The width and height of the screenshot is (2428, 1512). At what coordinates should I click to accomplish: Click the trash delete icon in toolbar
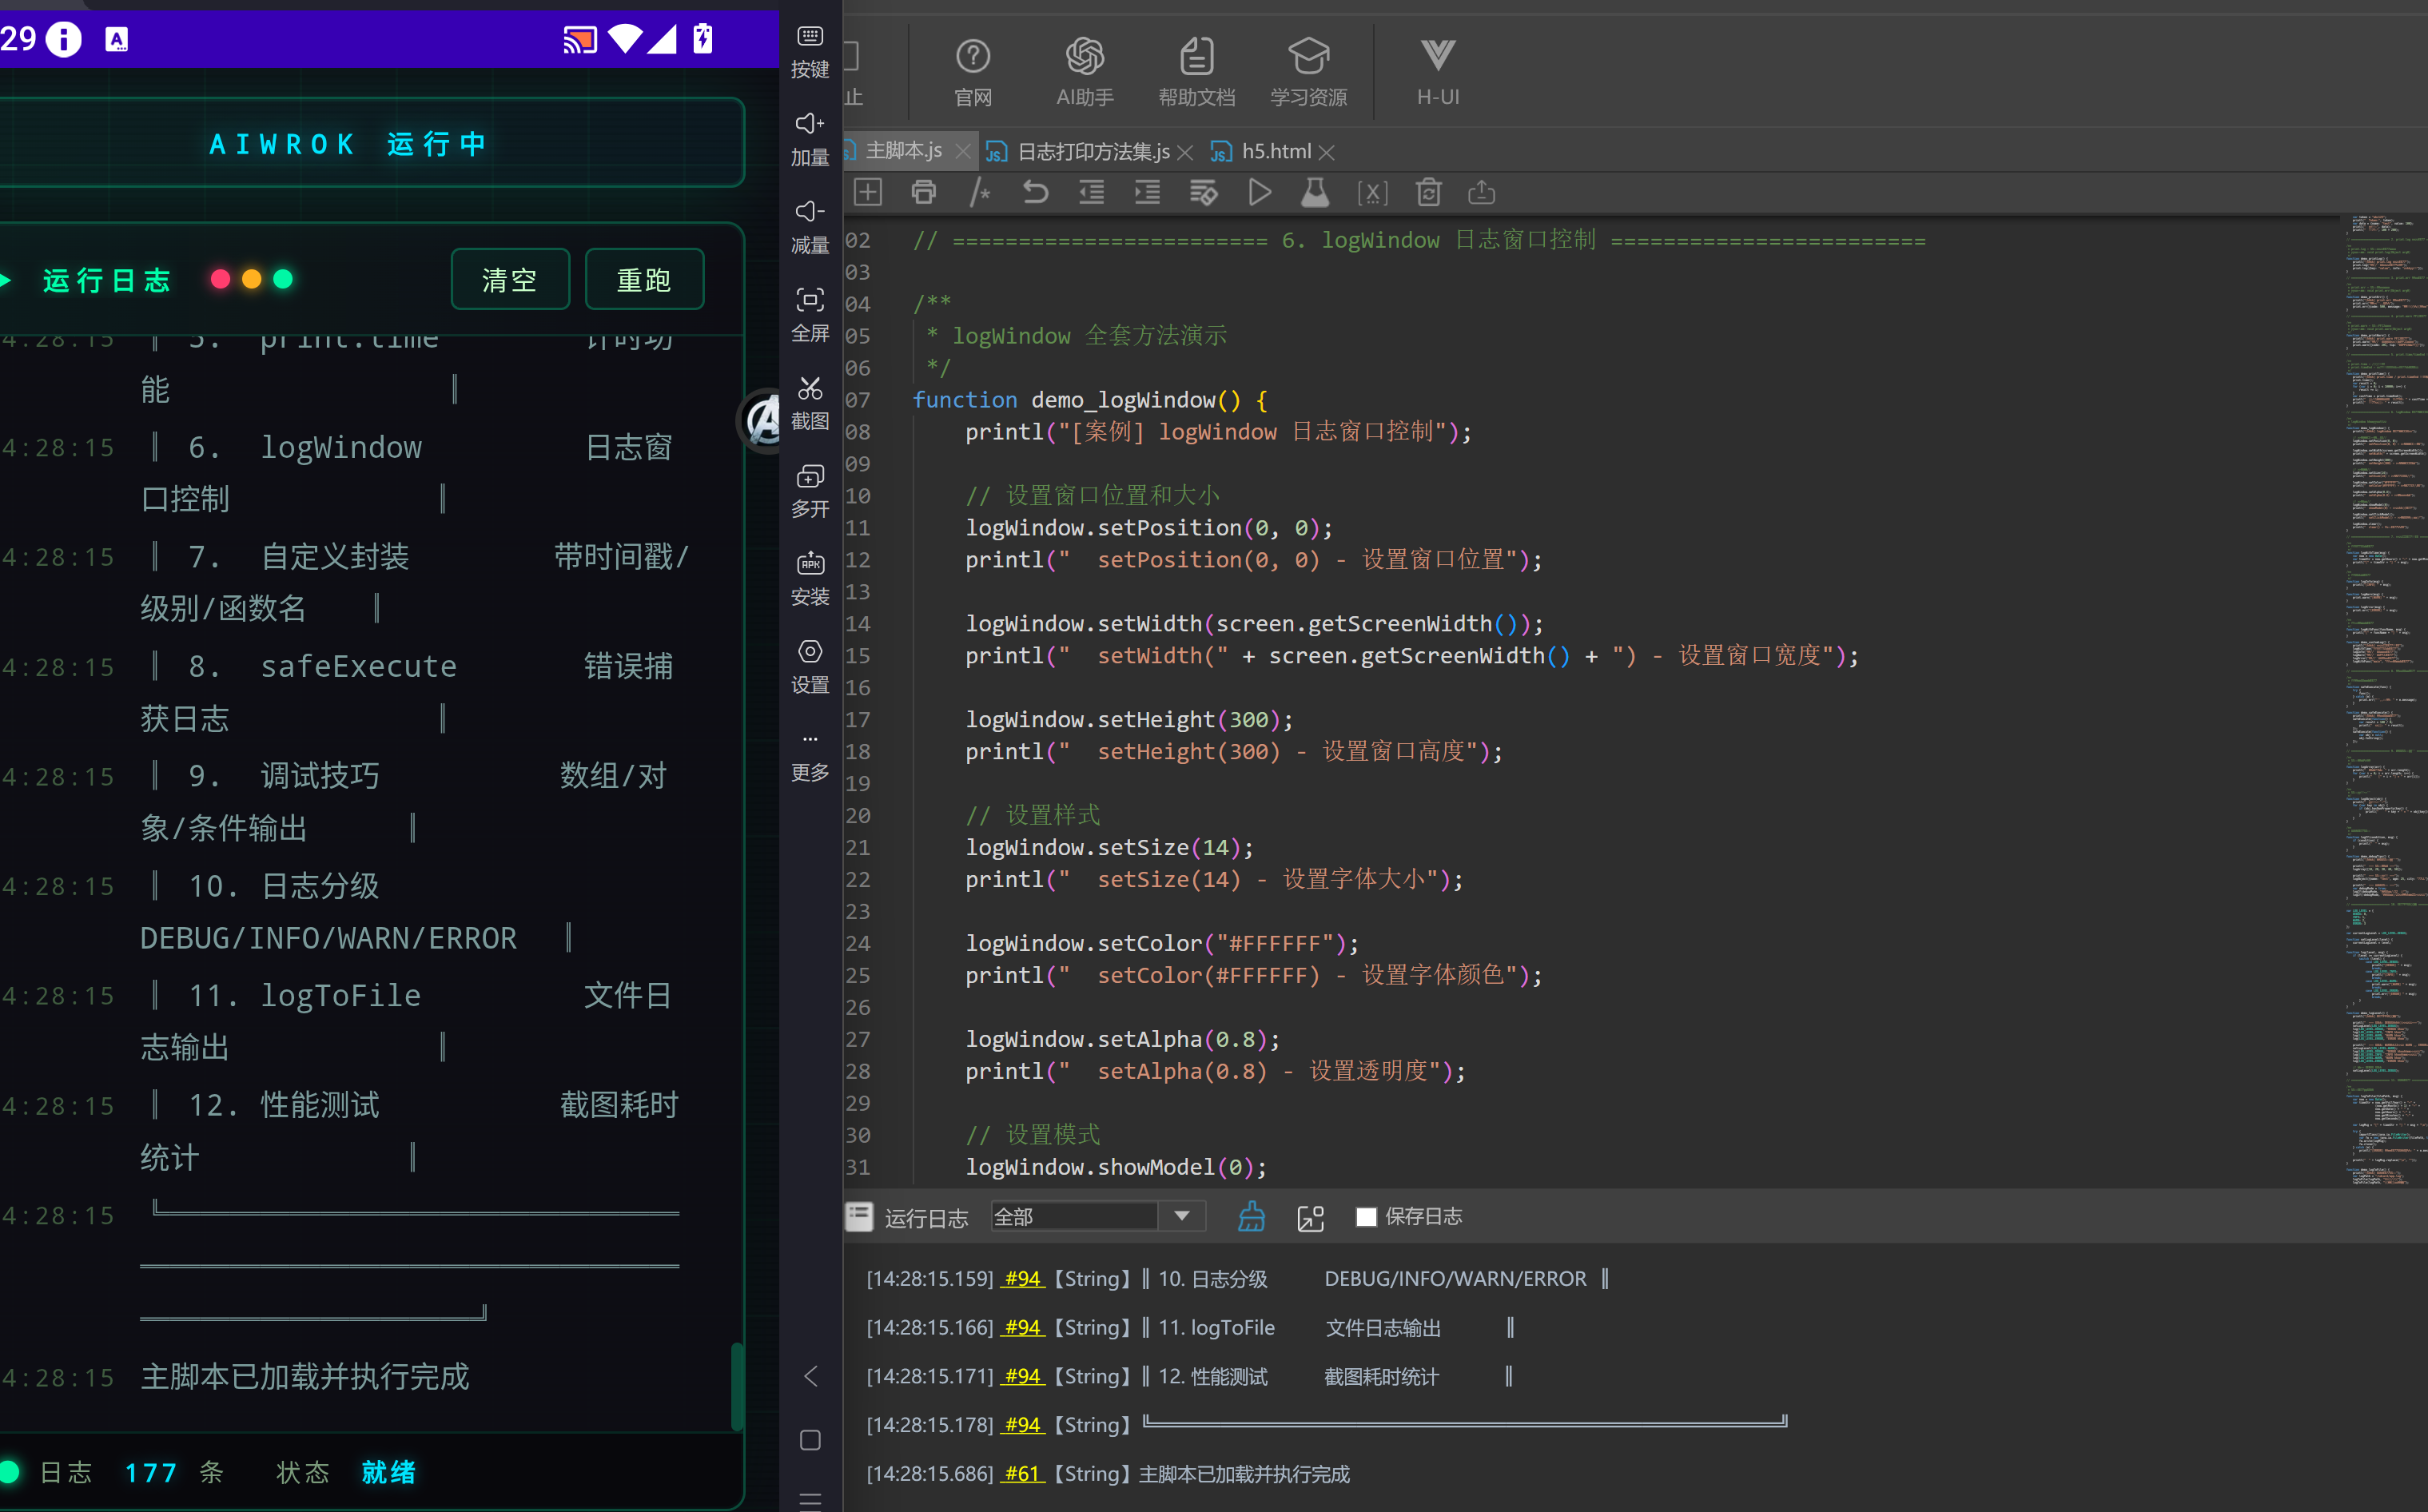point(1428,192)
